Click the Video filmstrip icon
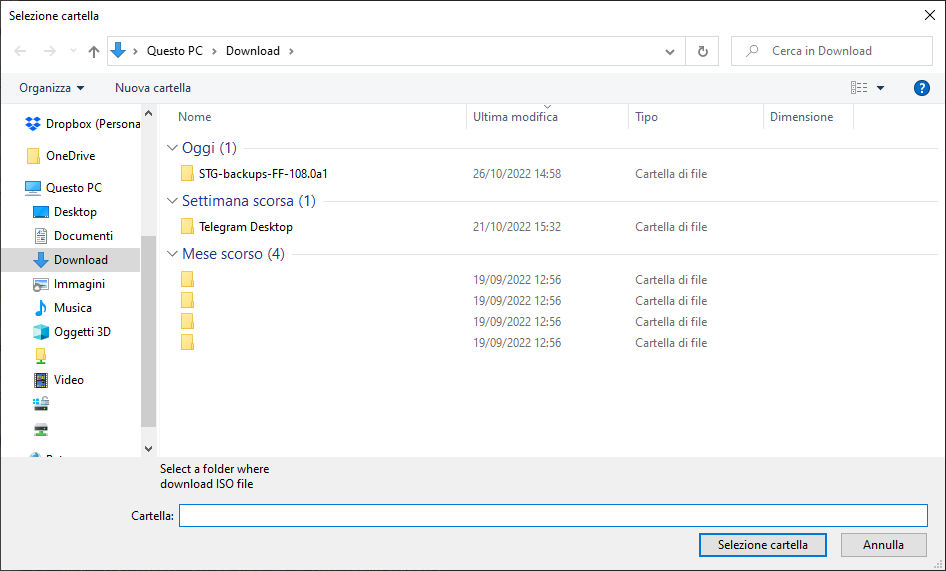946x571 pixels. click(x=40, y=380)
